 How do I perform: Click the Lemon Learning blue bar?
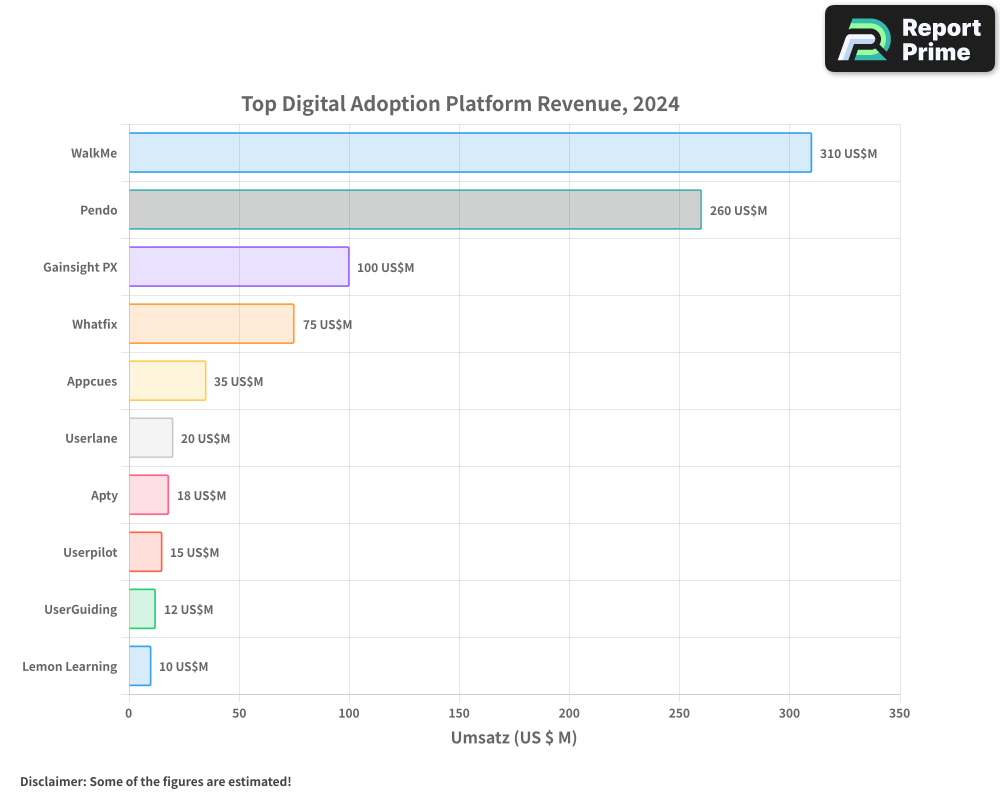pyautogui.click(x=138, y=666)
